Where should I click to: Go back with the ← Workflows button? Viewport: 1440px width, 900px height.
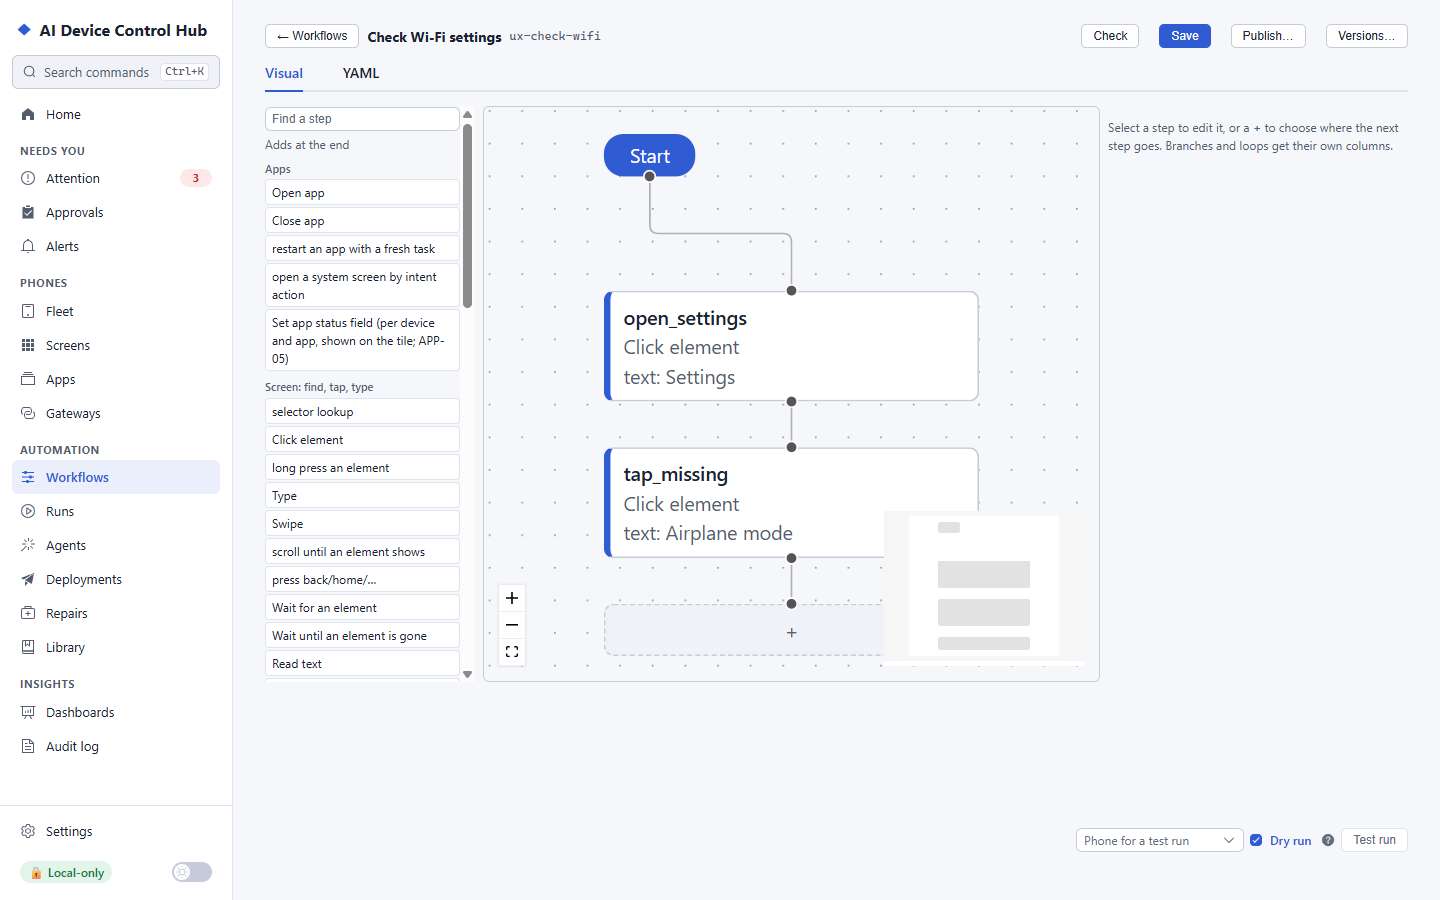click(312, 36)
